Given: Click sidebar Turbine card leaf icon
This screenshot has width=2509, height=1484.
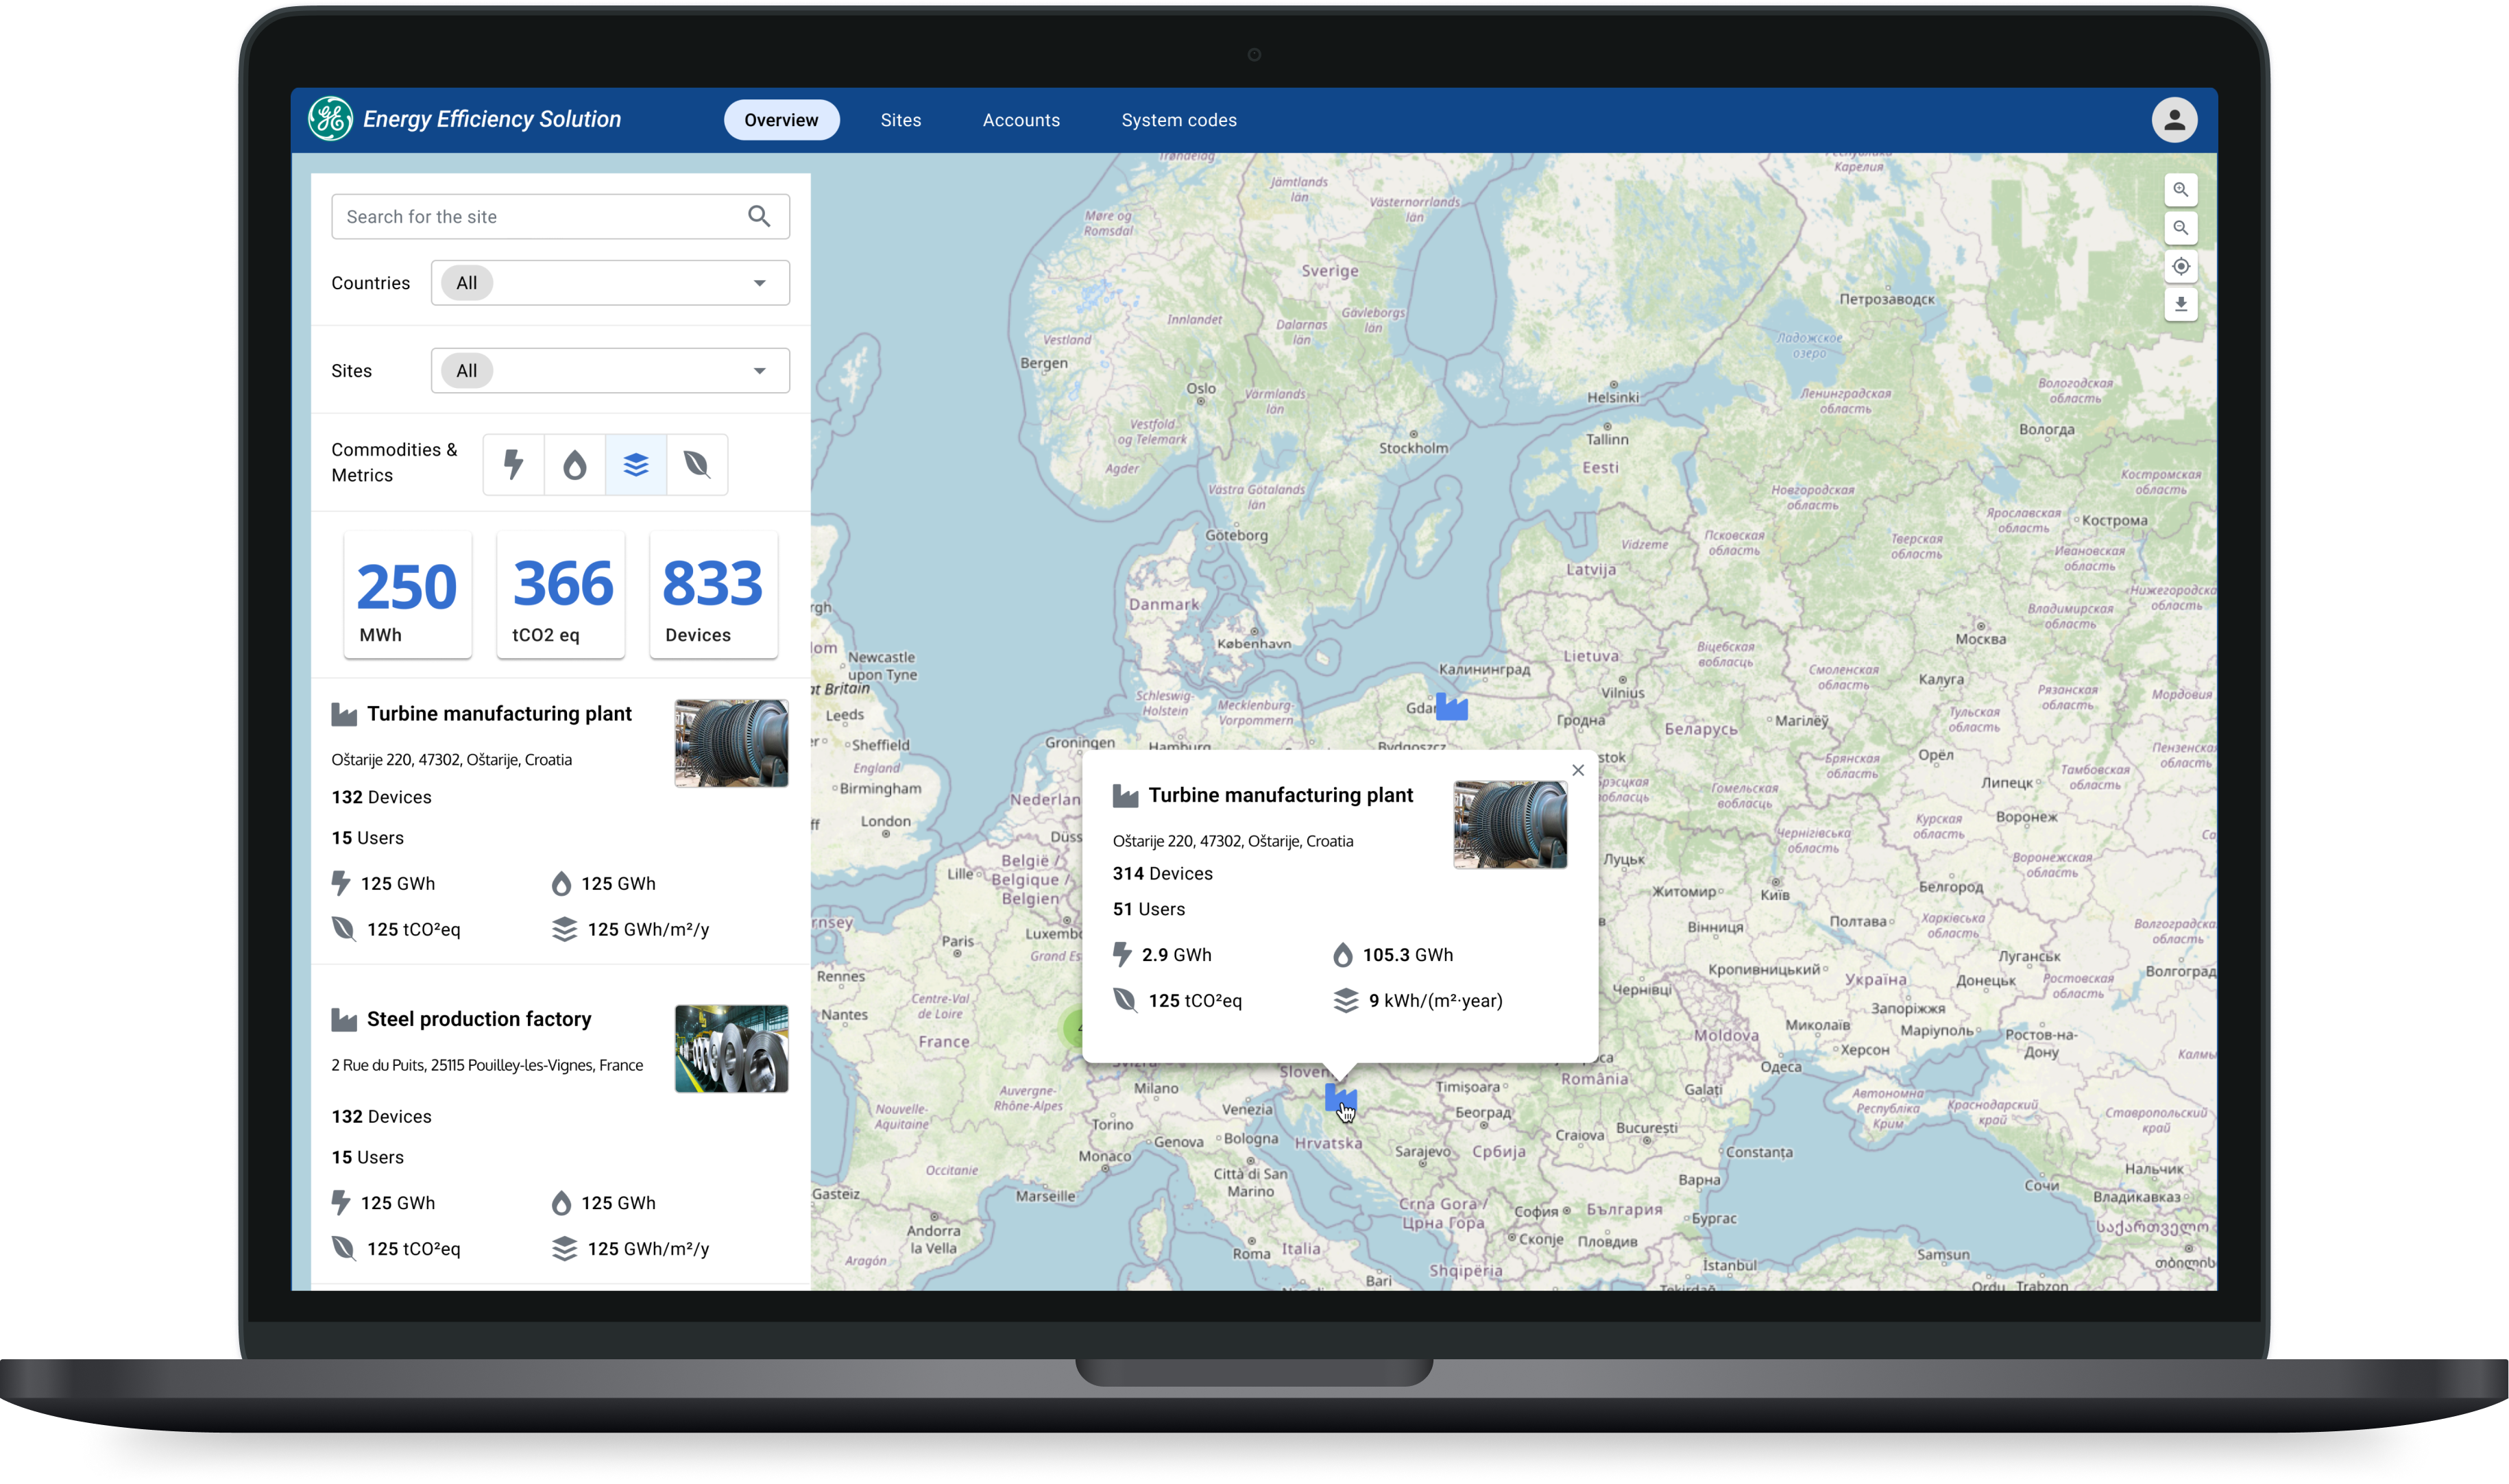Looking at the screenshot, I should point(344,929).
